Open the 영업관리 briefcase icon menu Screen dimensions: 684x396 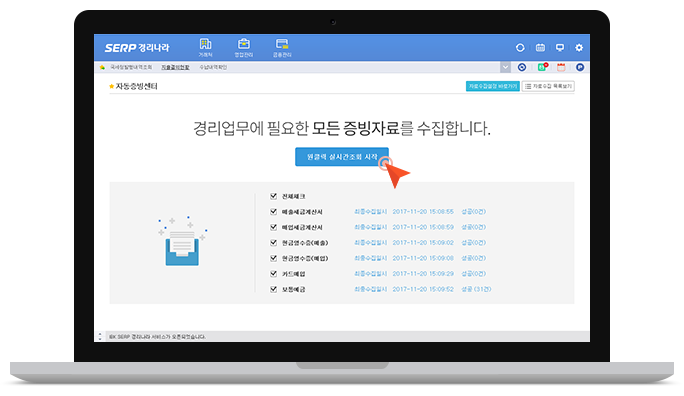tap(244, 48)
